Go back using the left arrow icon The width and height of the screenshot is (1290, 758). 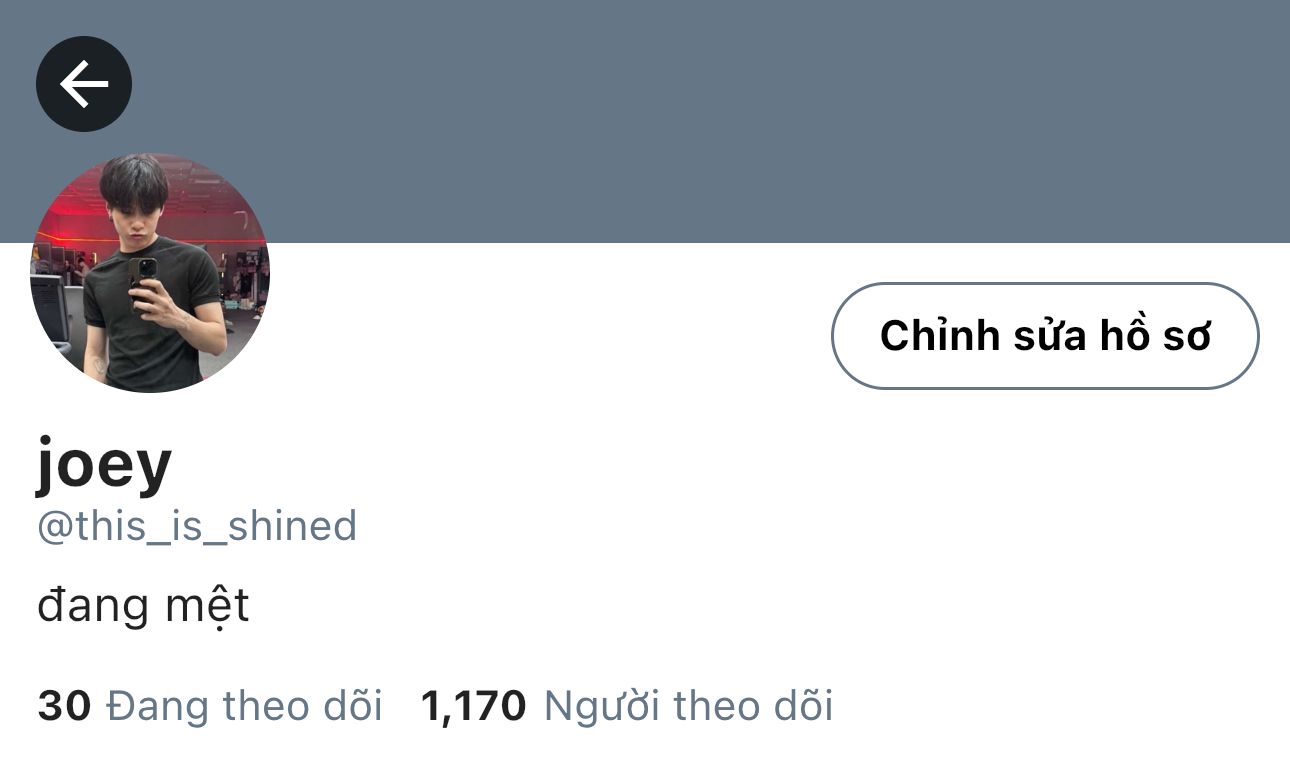click(84, 84)
